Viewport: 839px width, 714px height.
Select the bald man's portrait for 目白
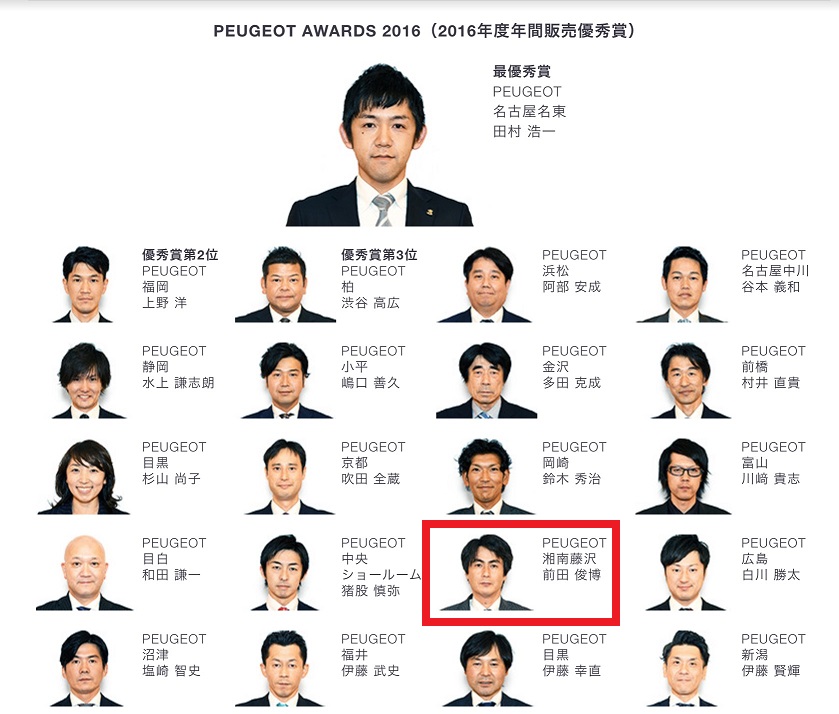85,572
